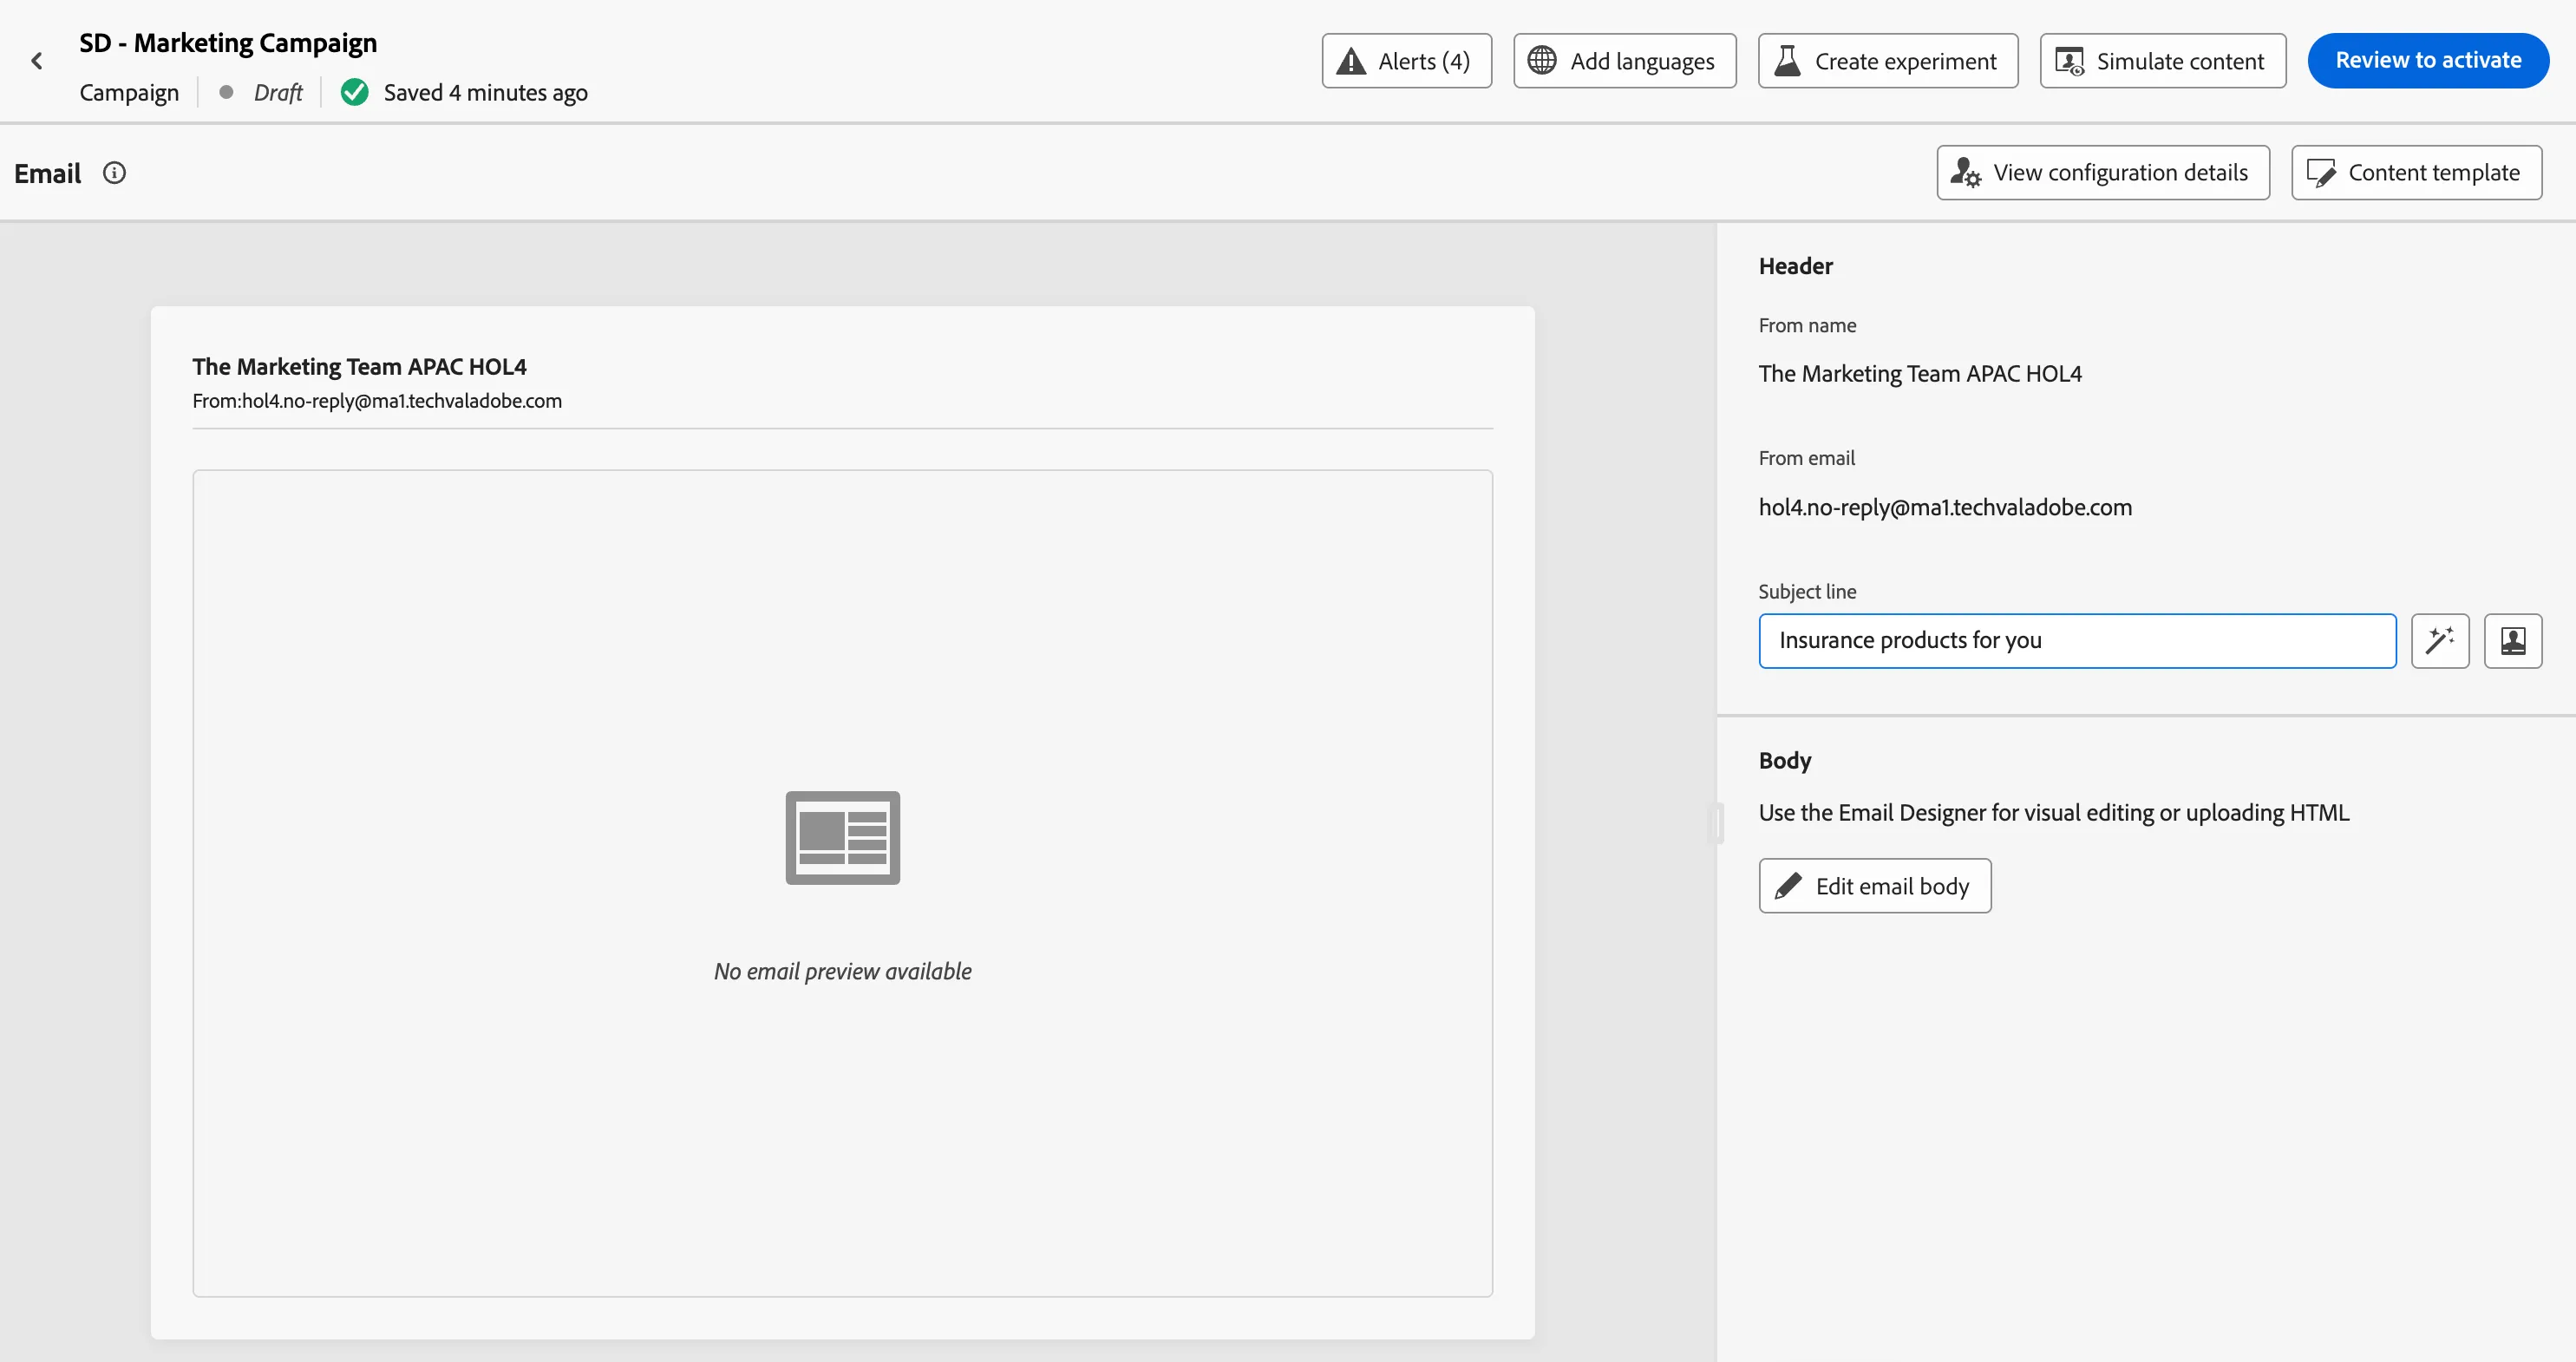Focus the Subject line input field

point(2077,640)
